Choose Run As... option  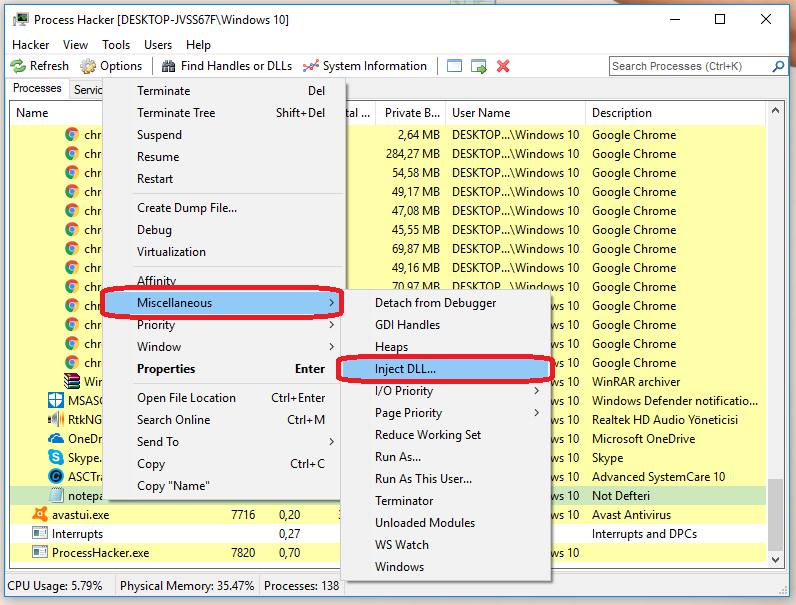coord(446,457)
